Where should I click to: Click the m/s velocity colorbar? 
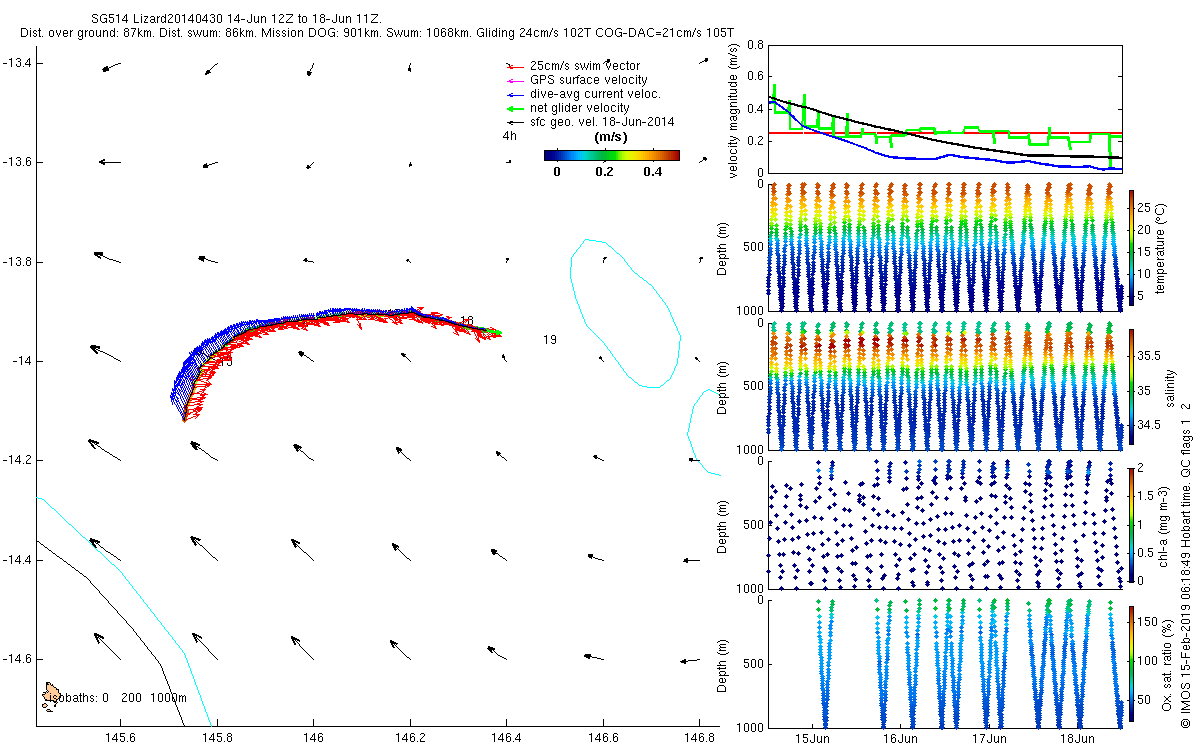[x=611, y=155]
